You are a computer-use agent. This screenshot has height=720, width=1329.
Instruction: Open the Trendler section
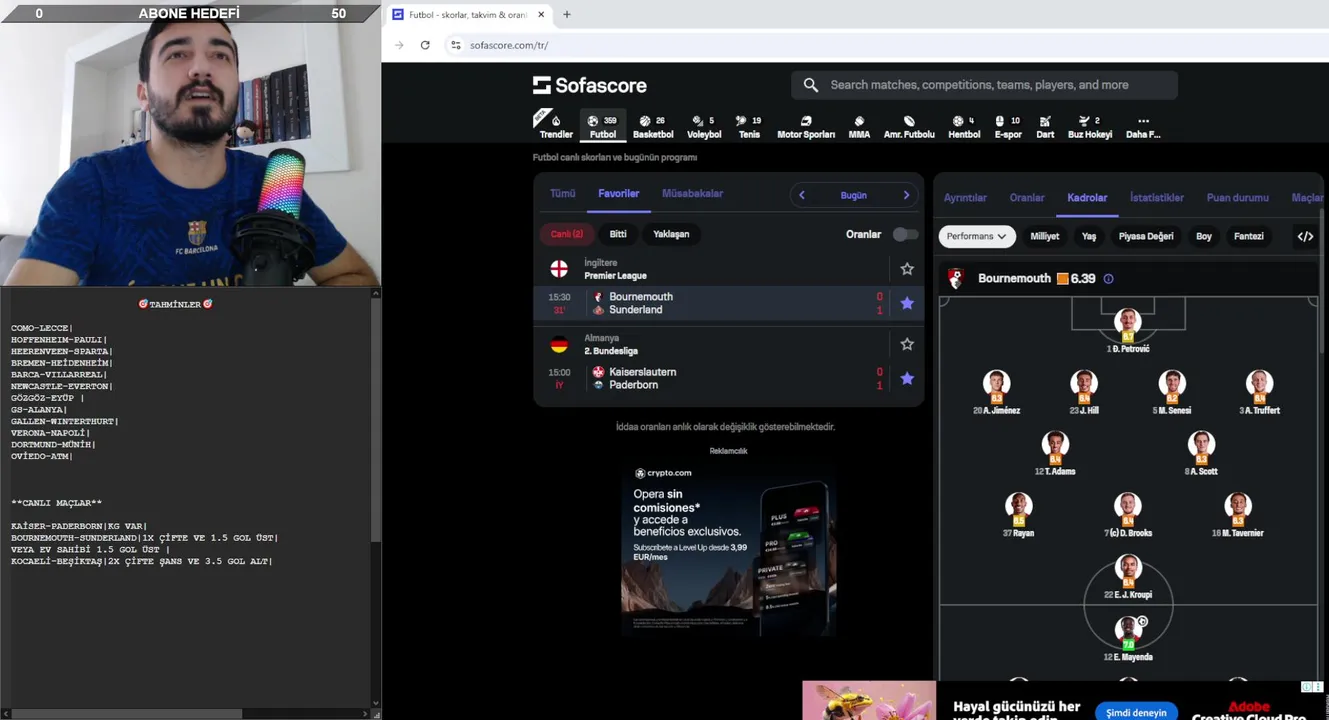556,126
